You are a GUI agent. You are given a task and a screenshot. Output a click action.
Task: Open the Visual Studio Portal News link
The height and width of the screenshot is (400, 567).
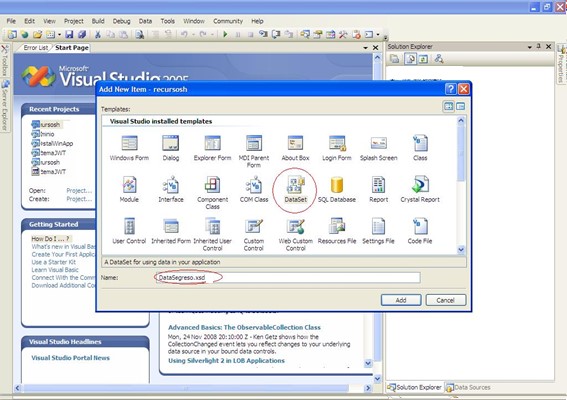click(x=71, y=358)
